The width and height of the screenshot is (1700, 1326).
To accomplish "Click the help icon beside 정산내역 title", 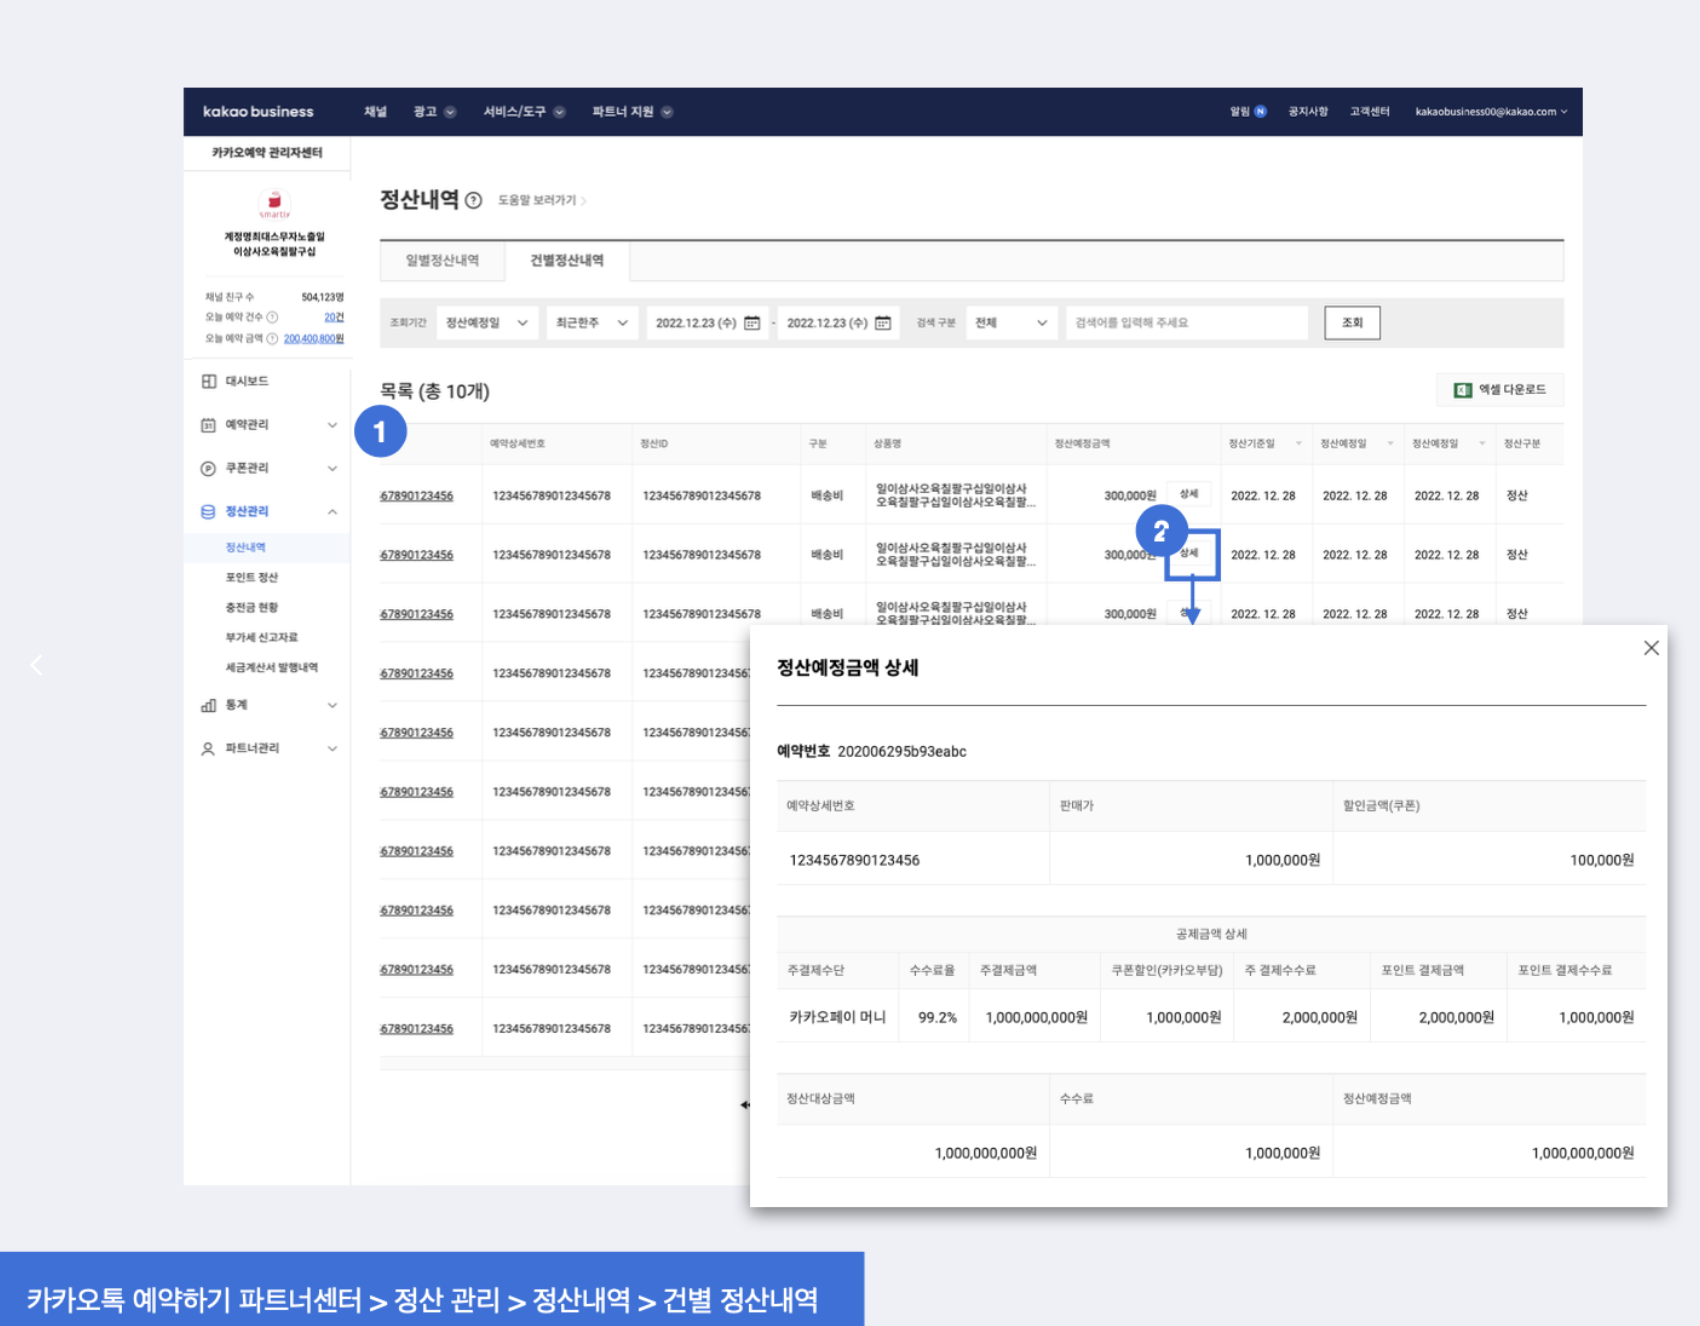I will coord(474,201).
